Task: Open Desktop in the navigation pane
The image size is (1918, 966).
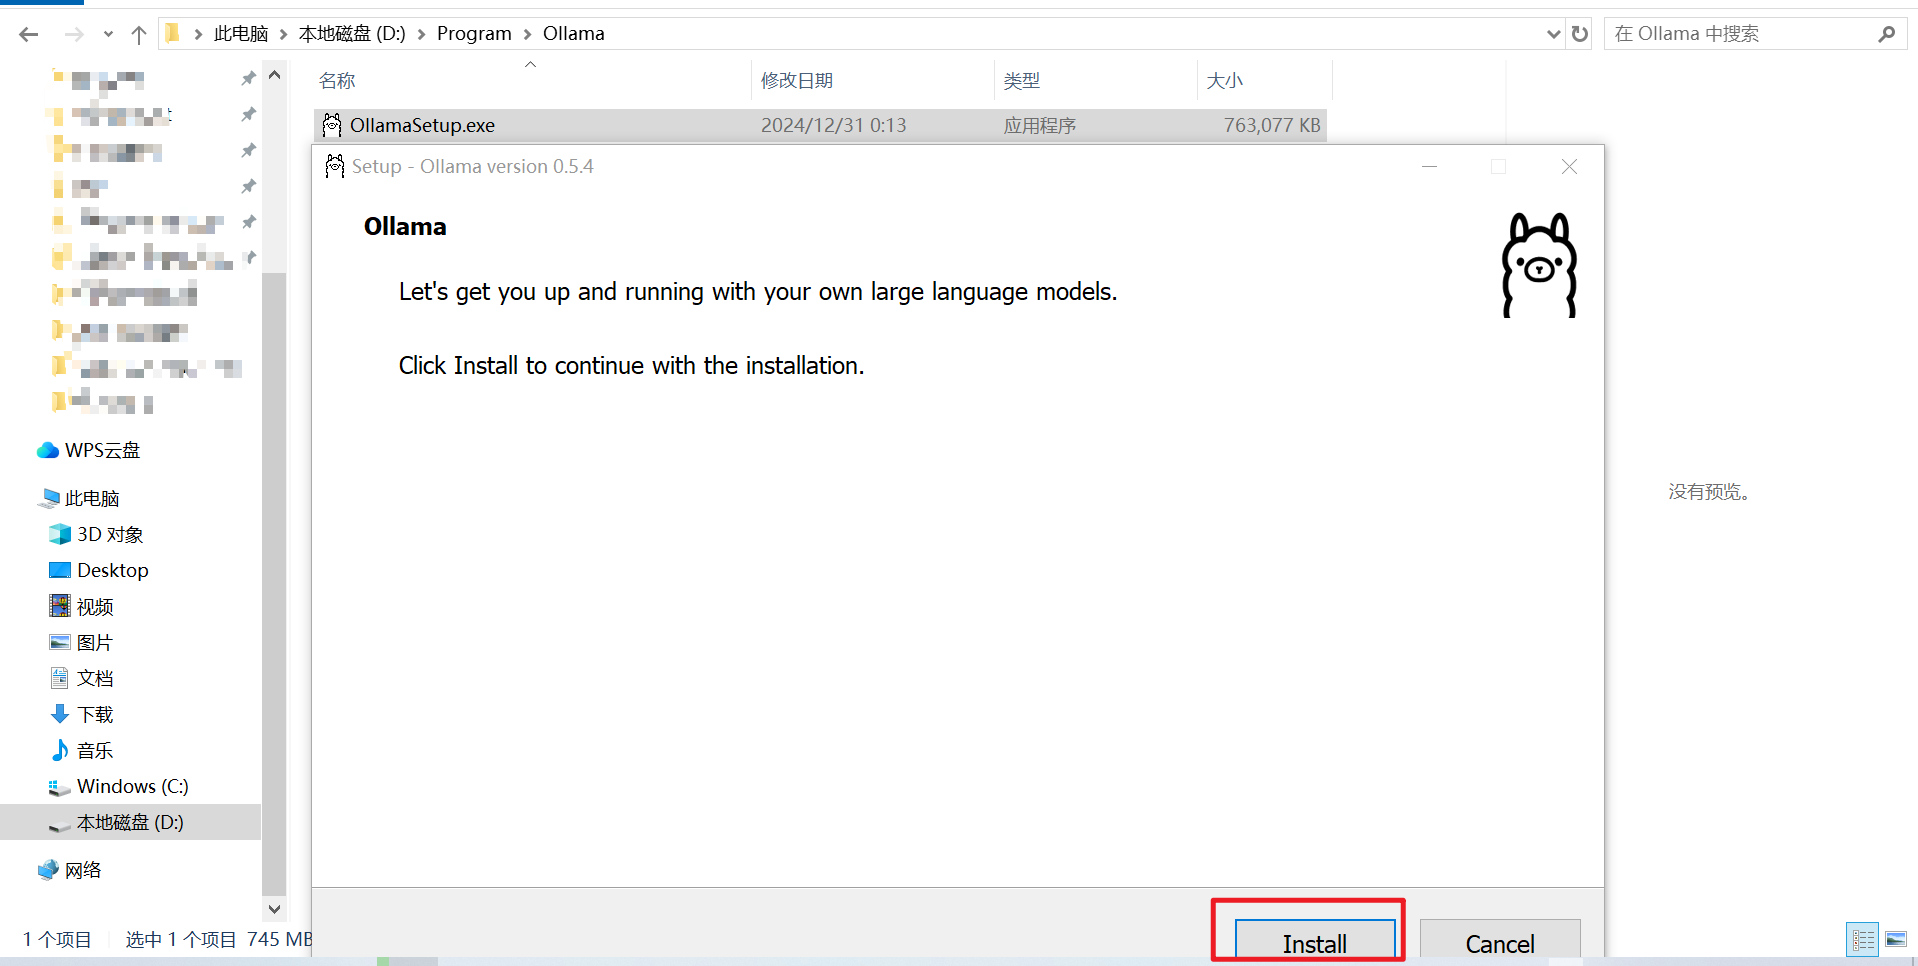Action: point(113,570)
